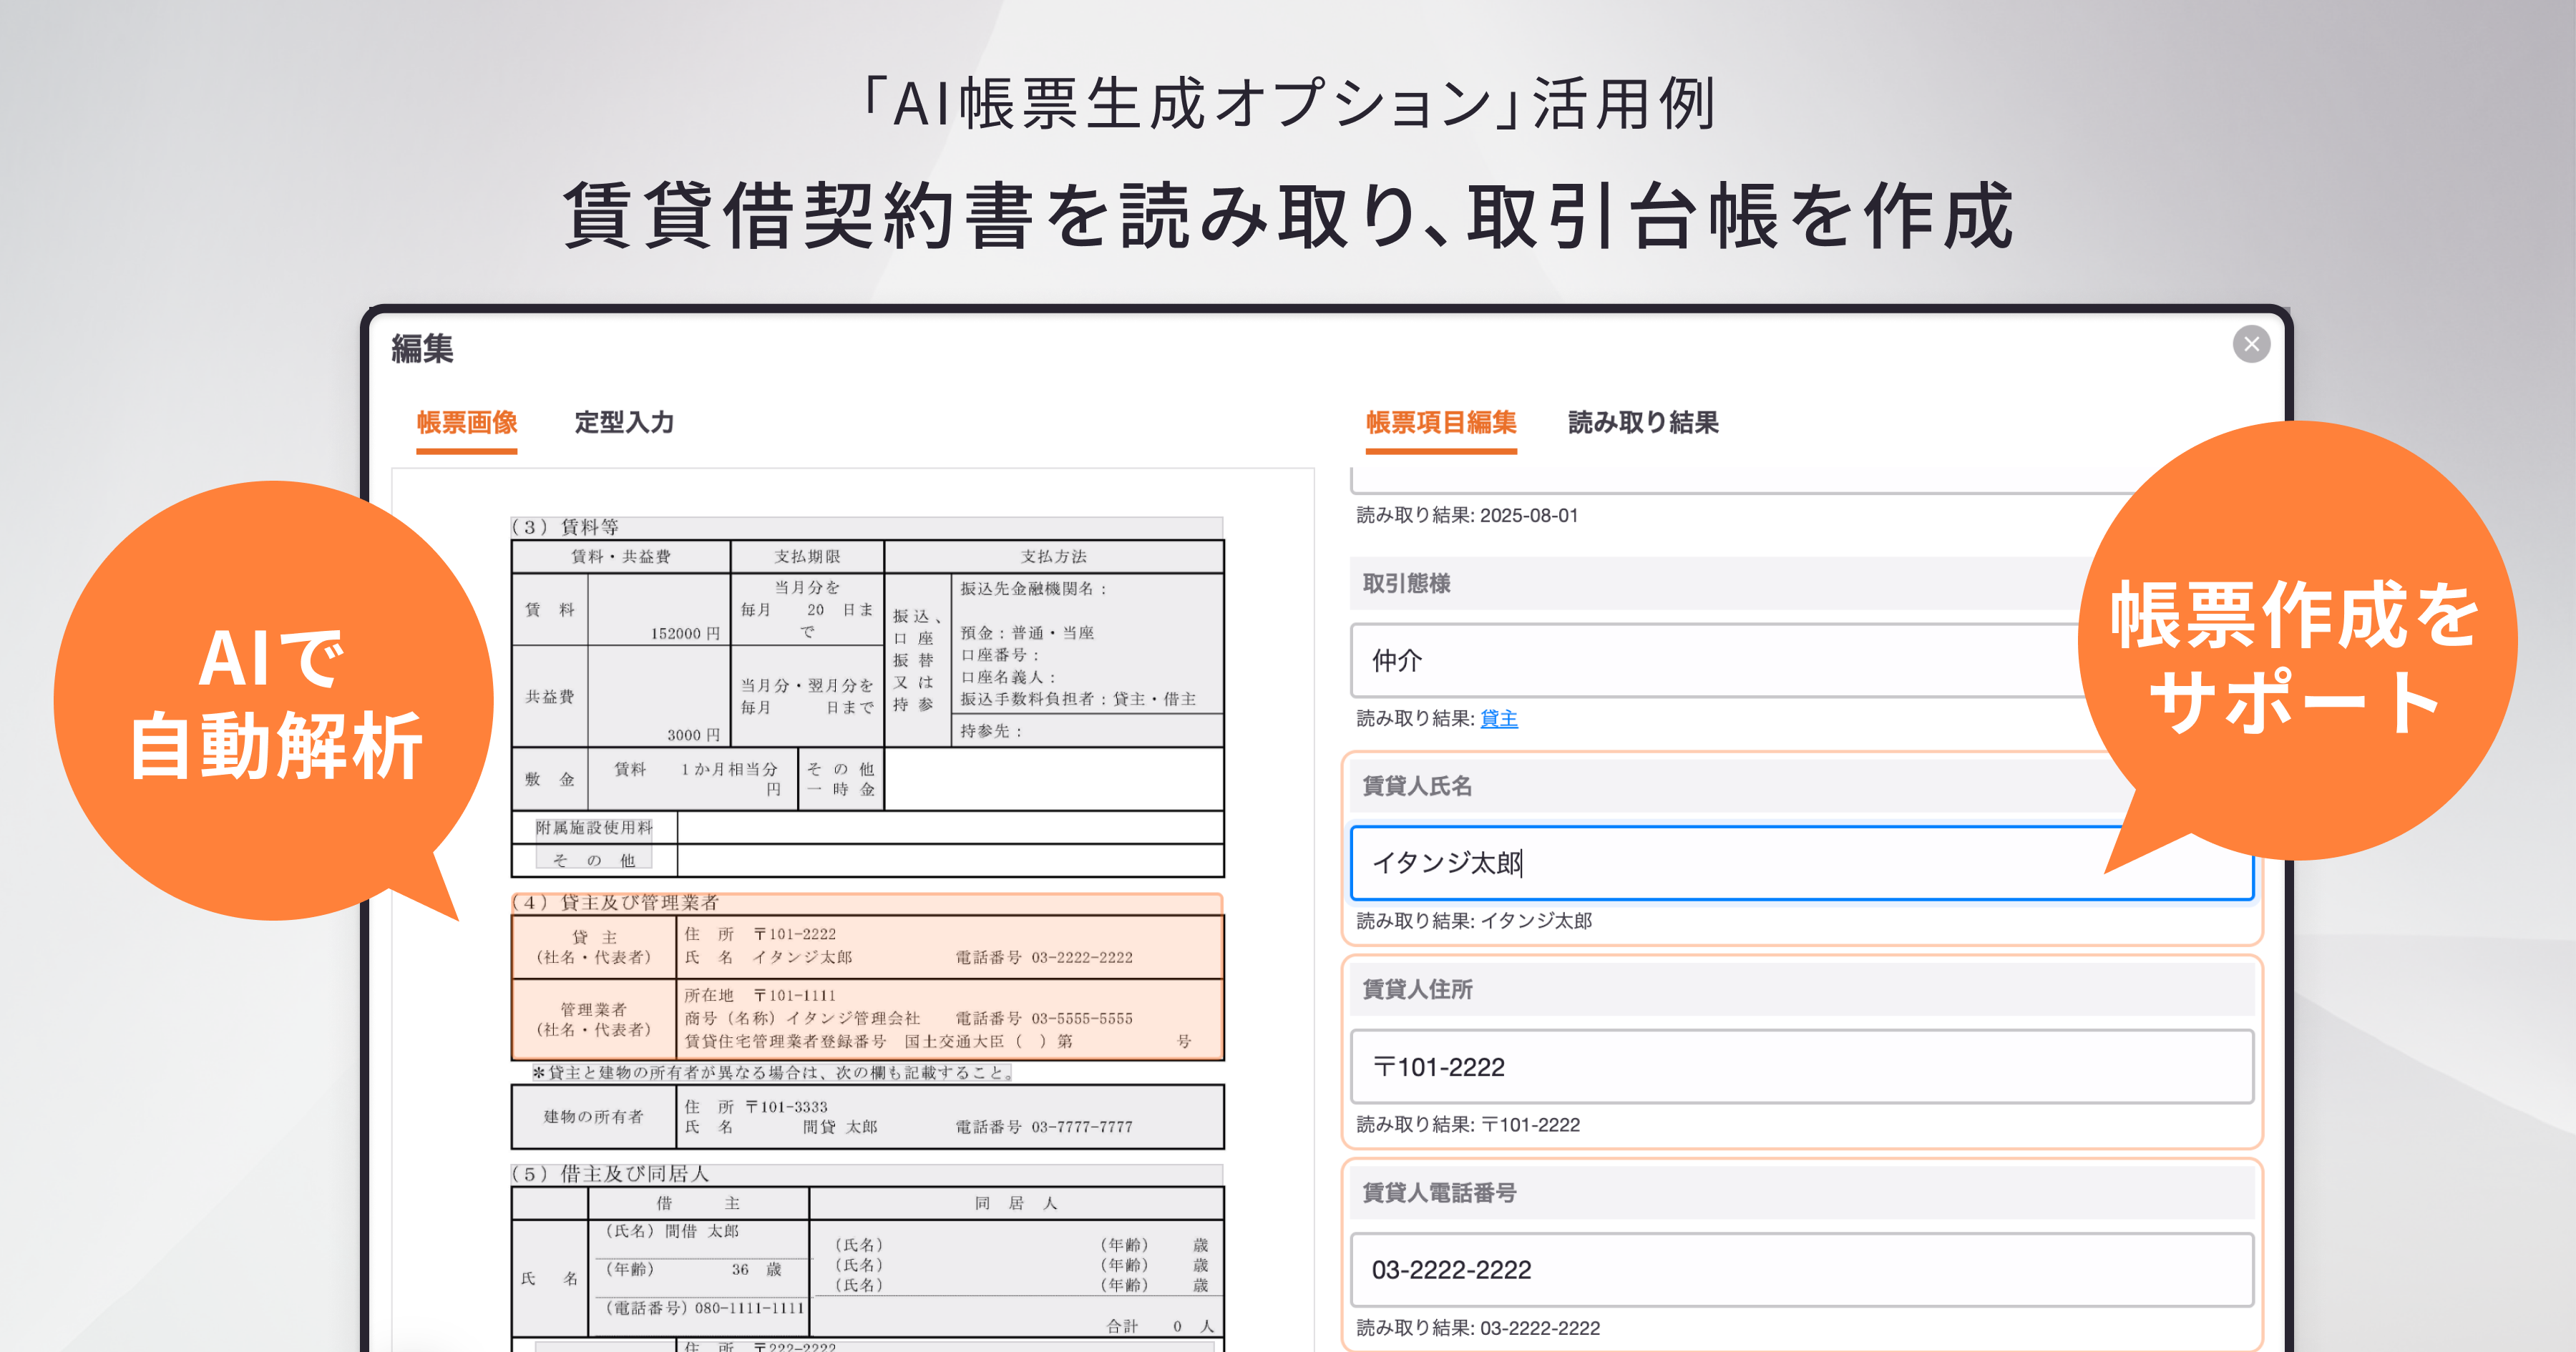Click the 貸主 link under 取引態様
The width and height of the screenshot is (2576, 1352).
coord(1498,718)
